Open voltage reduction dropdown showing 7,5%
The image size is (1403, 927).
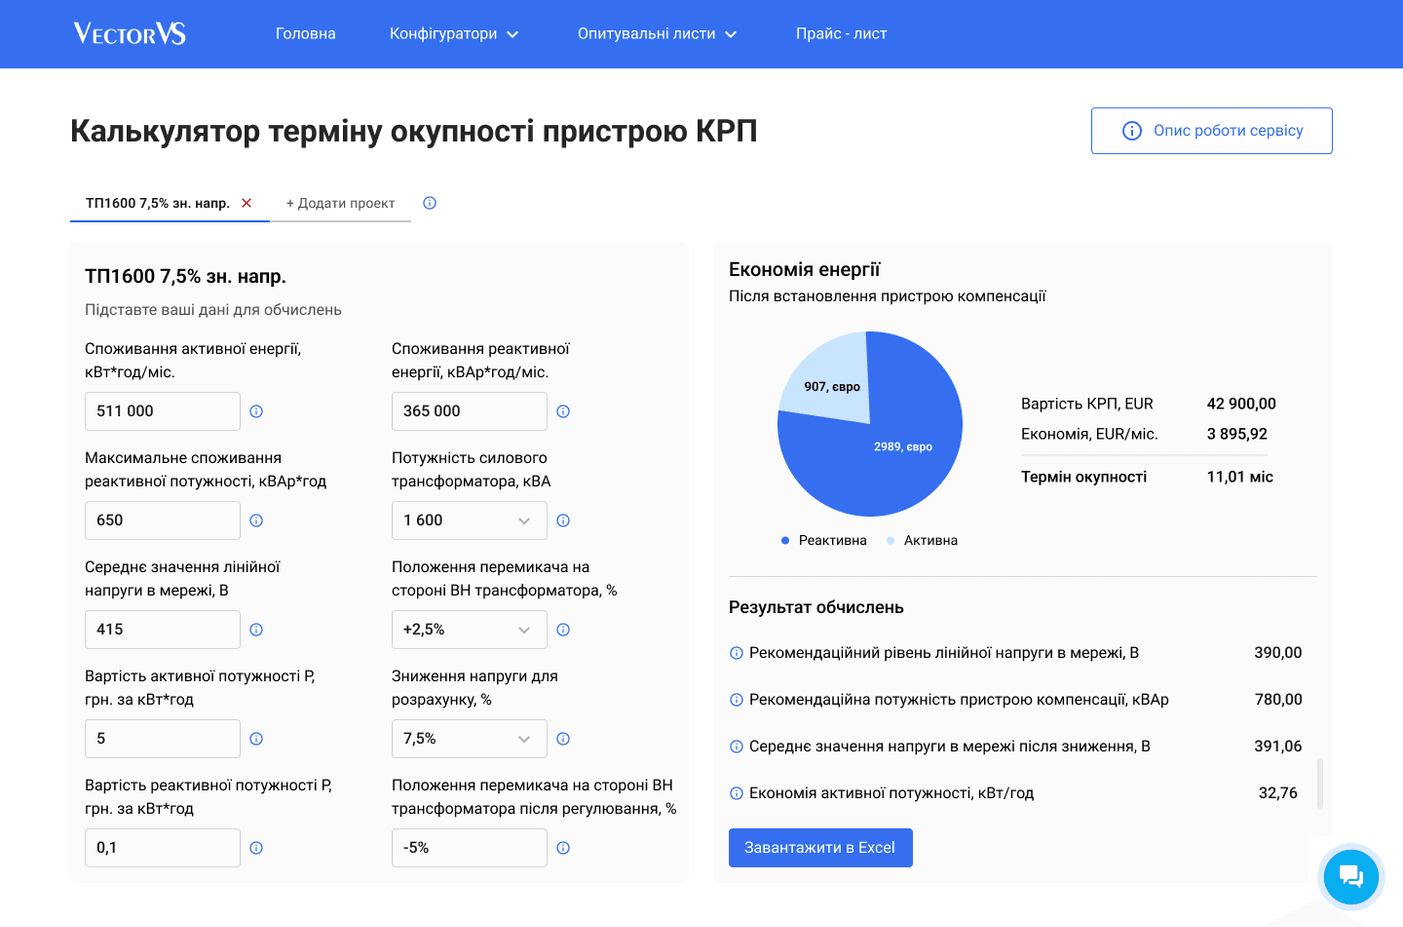pyautogui.click(x=469, y=738)
